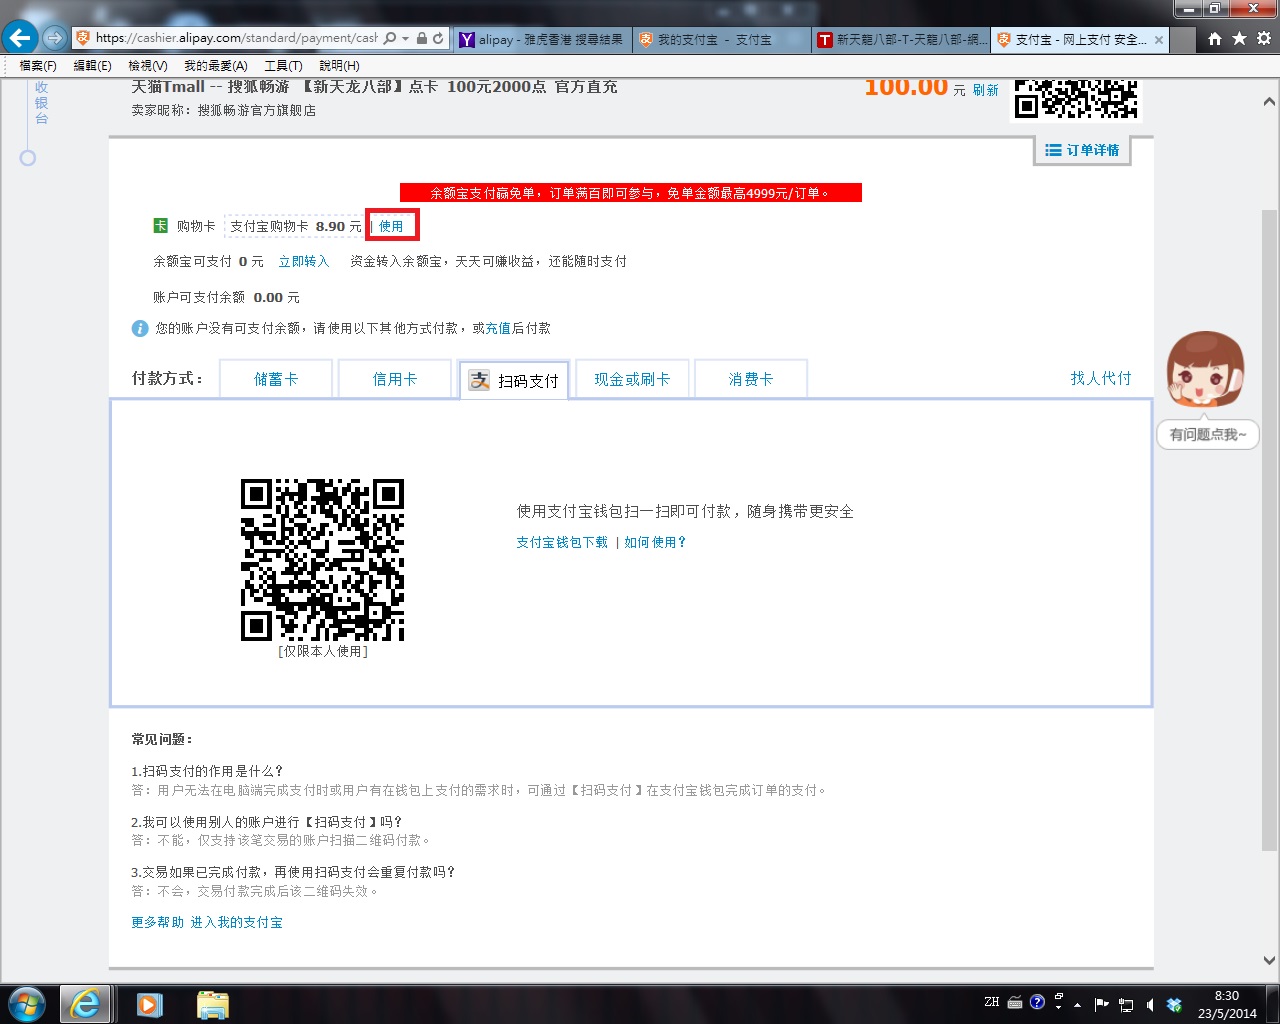This screenshot has width=1280, height=1024.
Task: Click the IE back arrow button
Action: pos(20,38)
